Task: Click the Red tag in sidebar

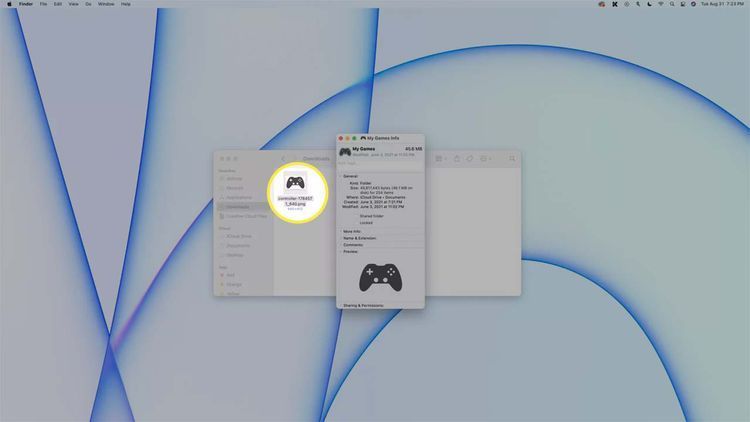Action: pos(231,274)
